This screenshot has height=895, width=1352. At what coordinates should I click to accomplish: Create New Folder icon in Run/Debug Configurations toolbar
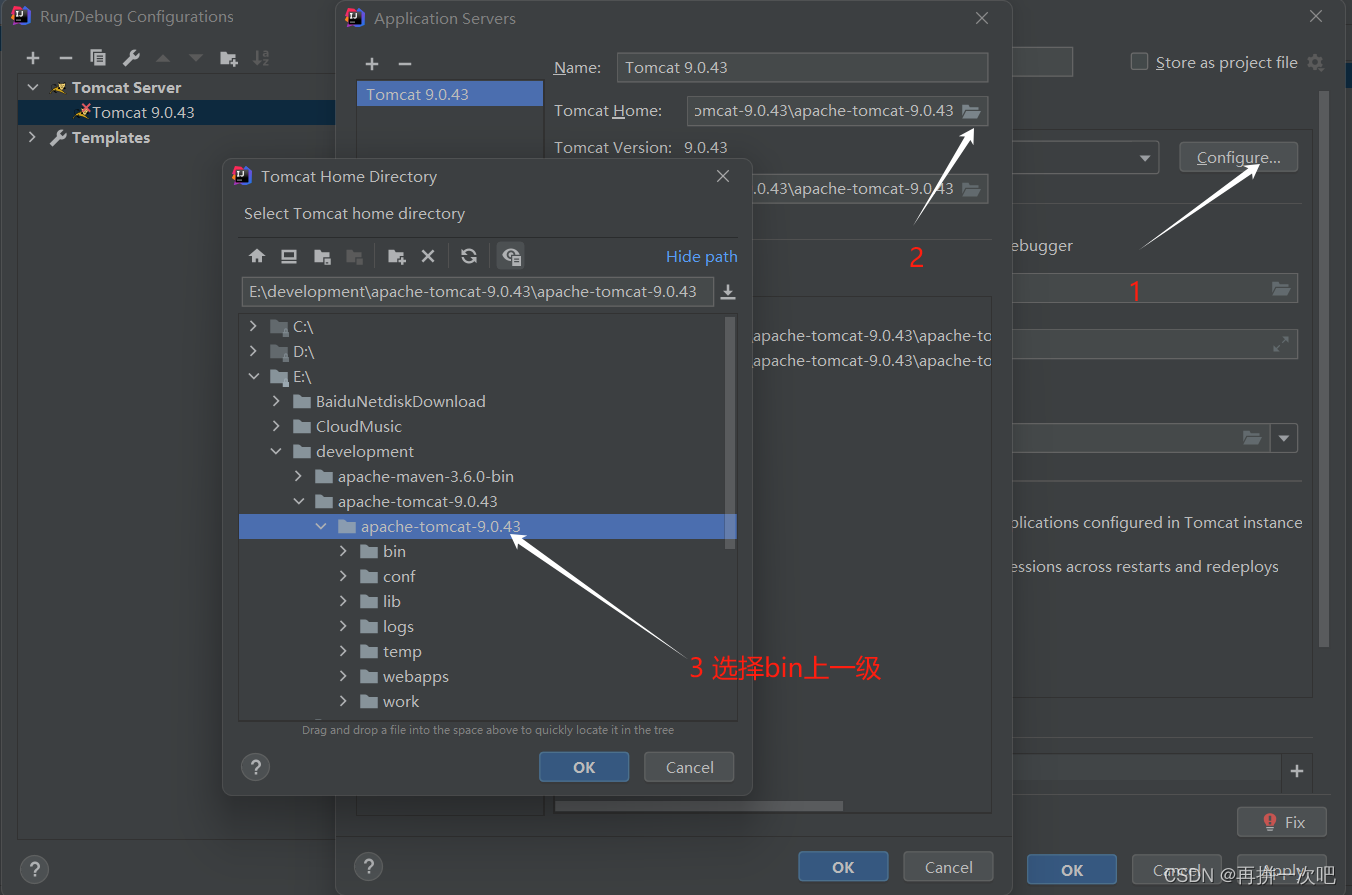229,58
